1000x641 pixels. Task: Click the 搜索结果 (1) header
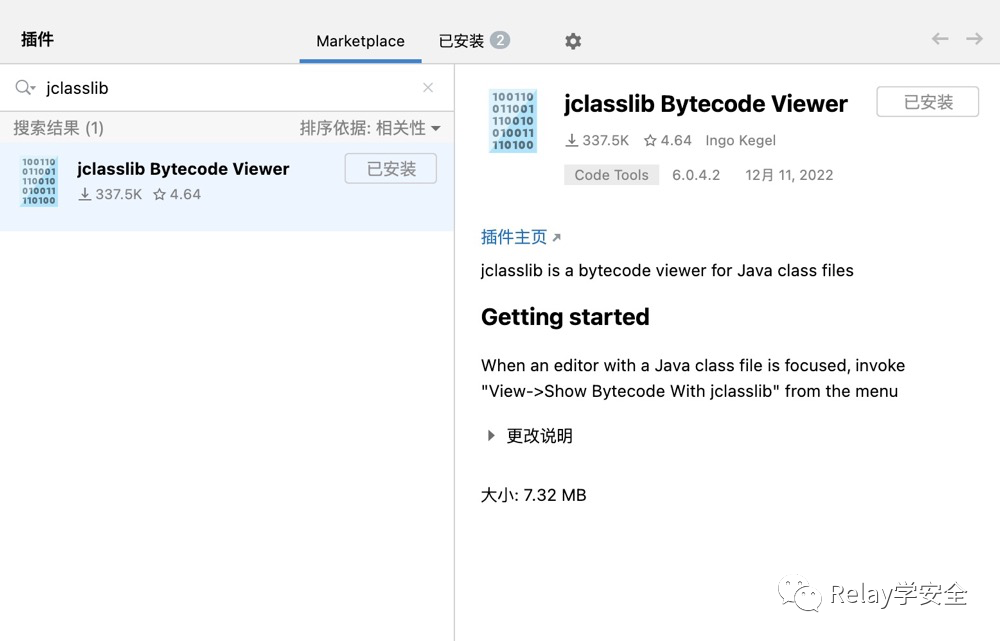[x=59, y=128]
